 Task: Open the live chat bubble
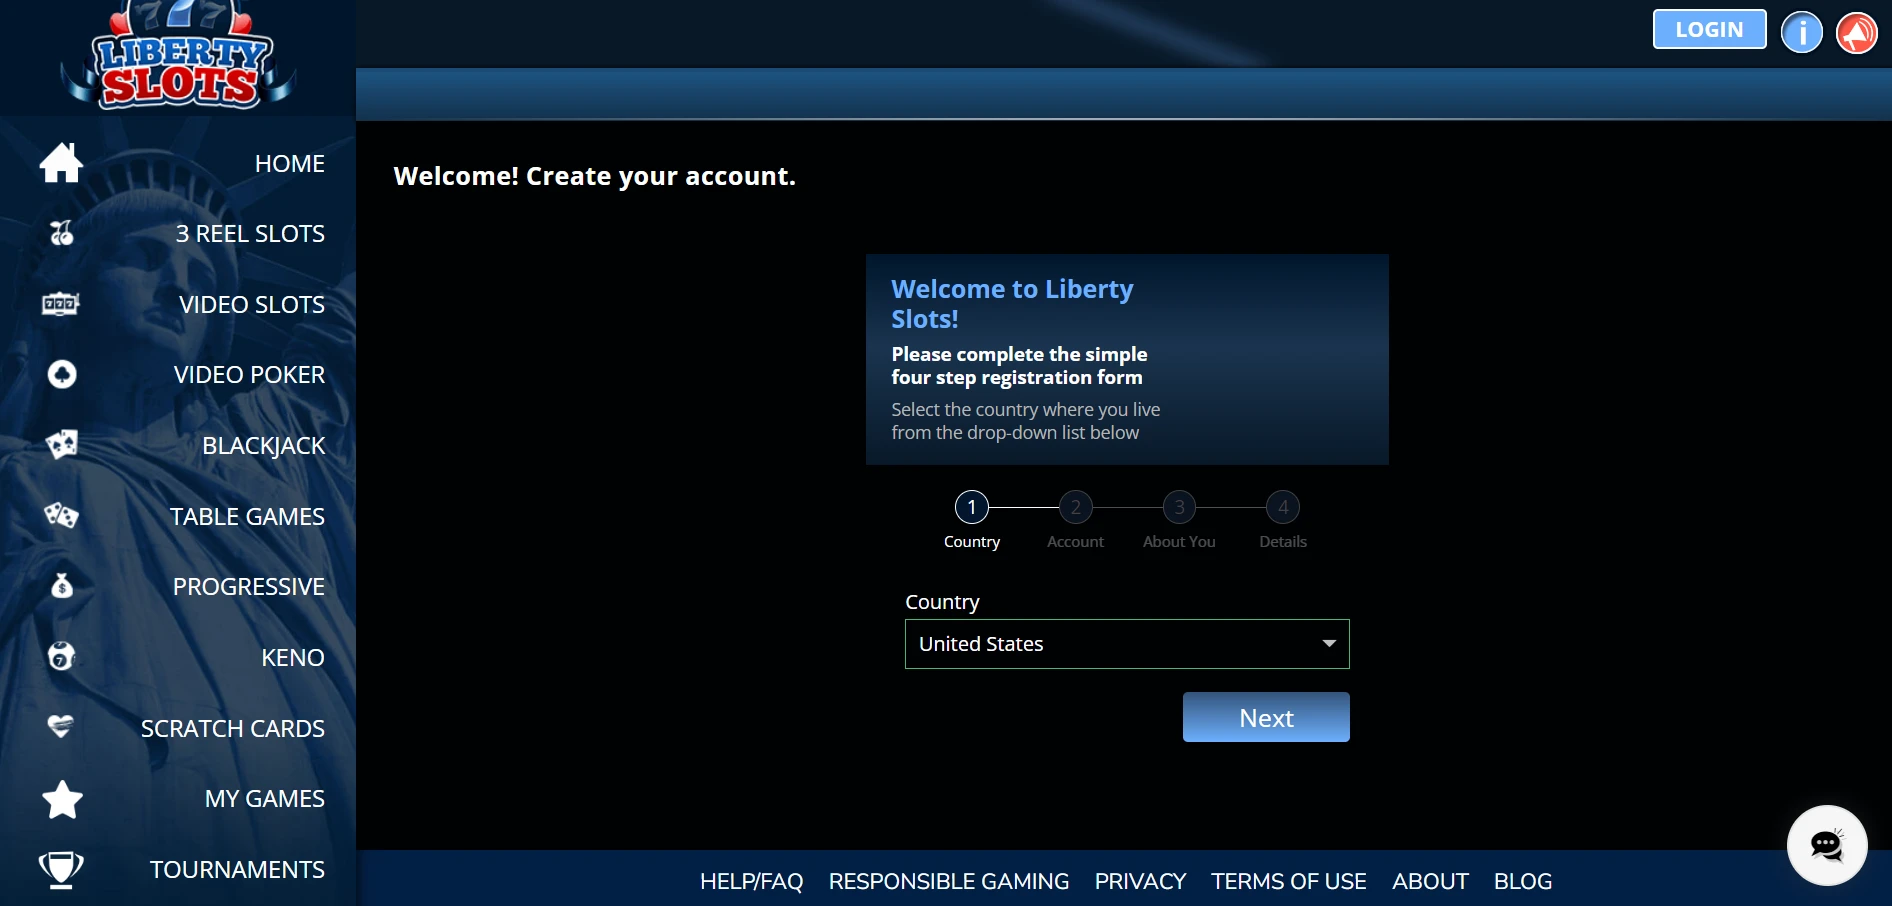coord(1827,845)
